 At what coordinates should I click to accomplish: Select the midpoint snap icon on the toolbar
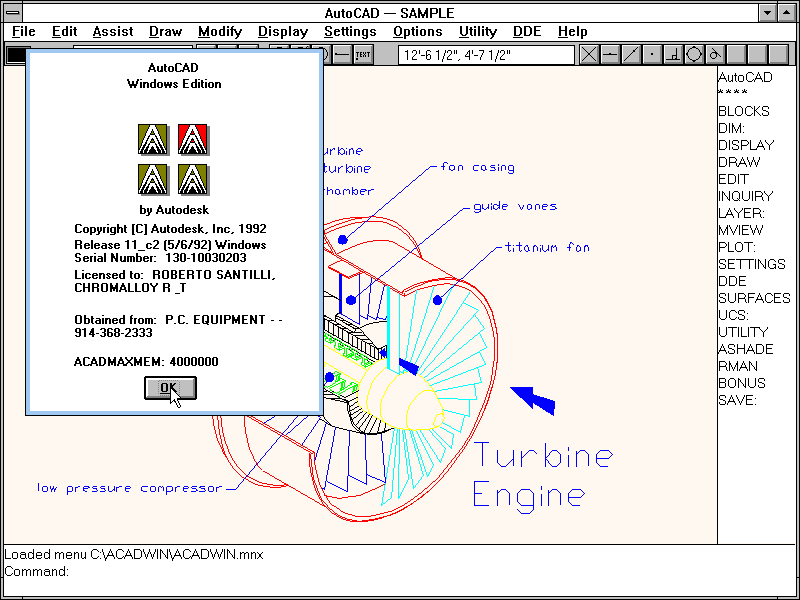(610, 55)
